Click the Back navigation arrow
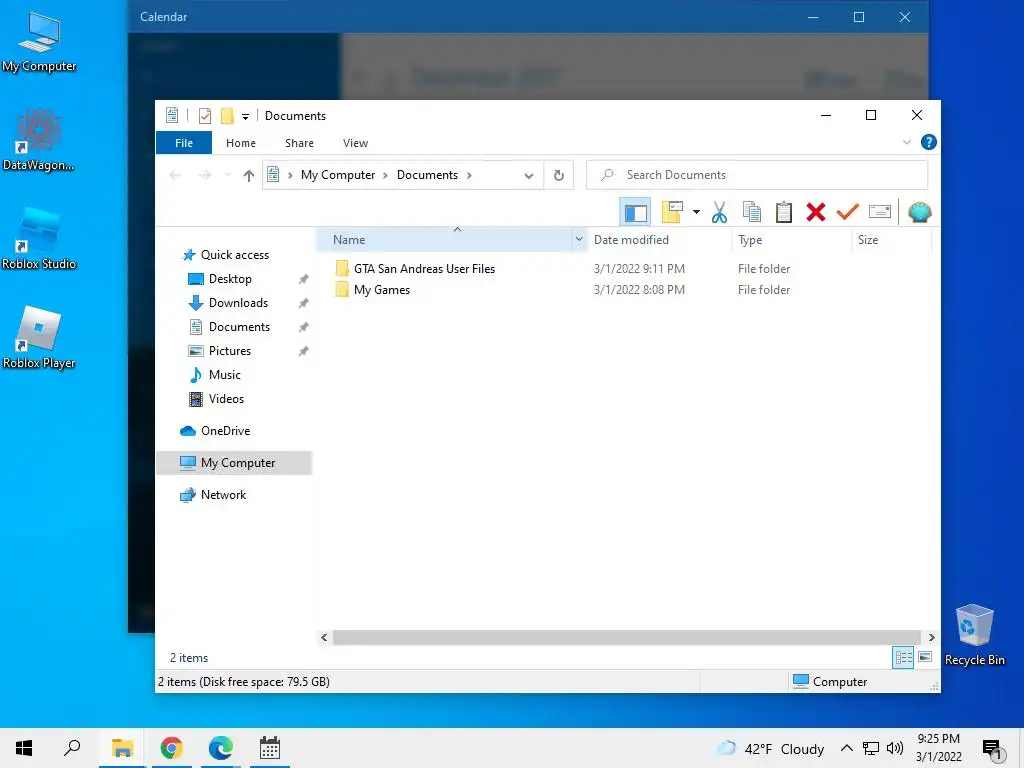Image resolution: width=1024 pixels, height=768 pixels. tap(175, 175)
